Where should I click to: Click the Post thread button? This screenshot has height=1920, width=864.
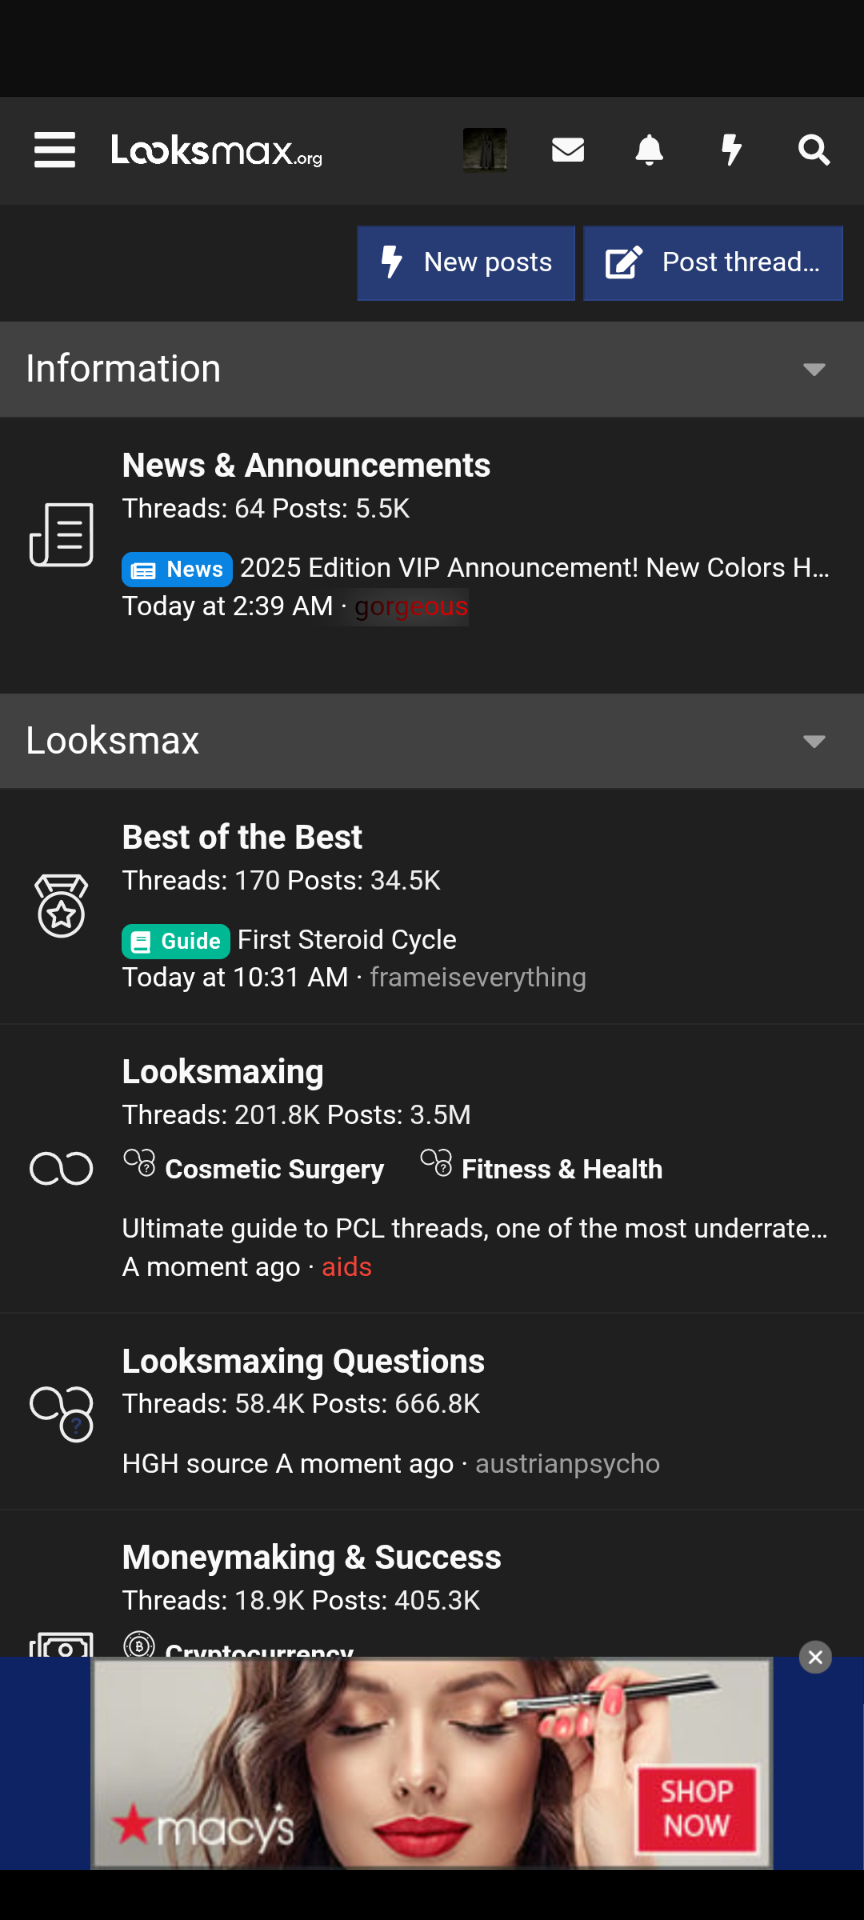[x=713, y=263]
